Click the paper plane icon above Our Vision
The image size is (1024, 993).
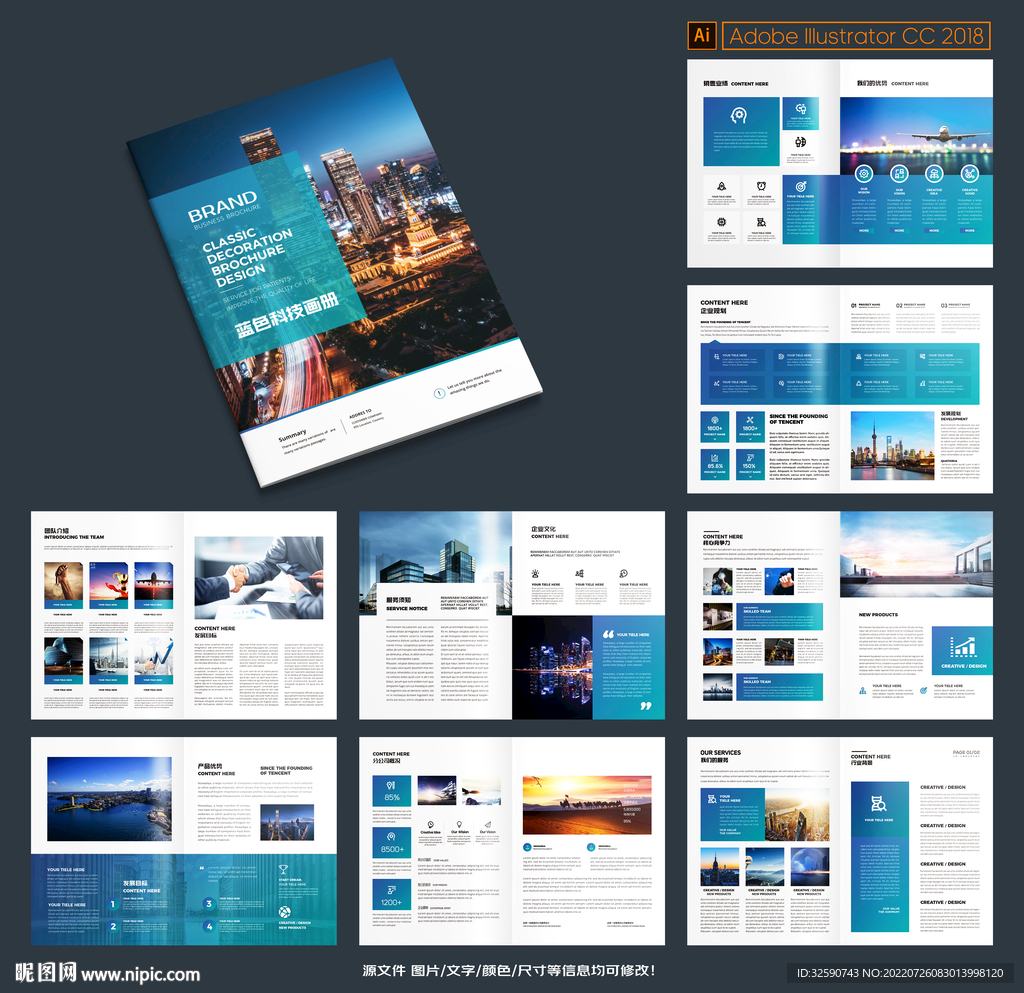coord(487,825)
